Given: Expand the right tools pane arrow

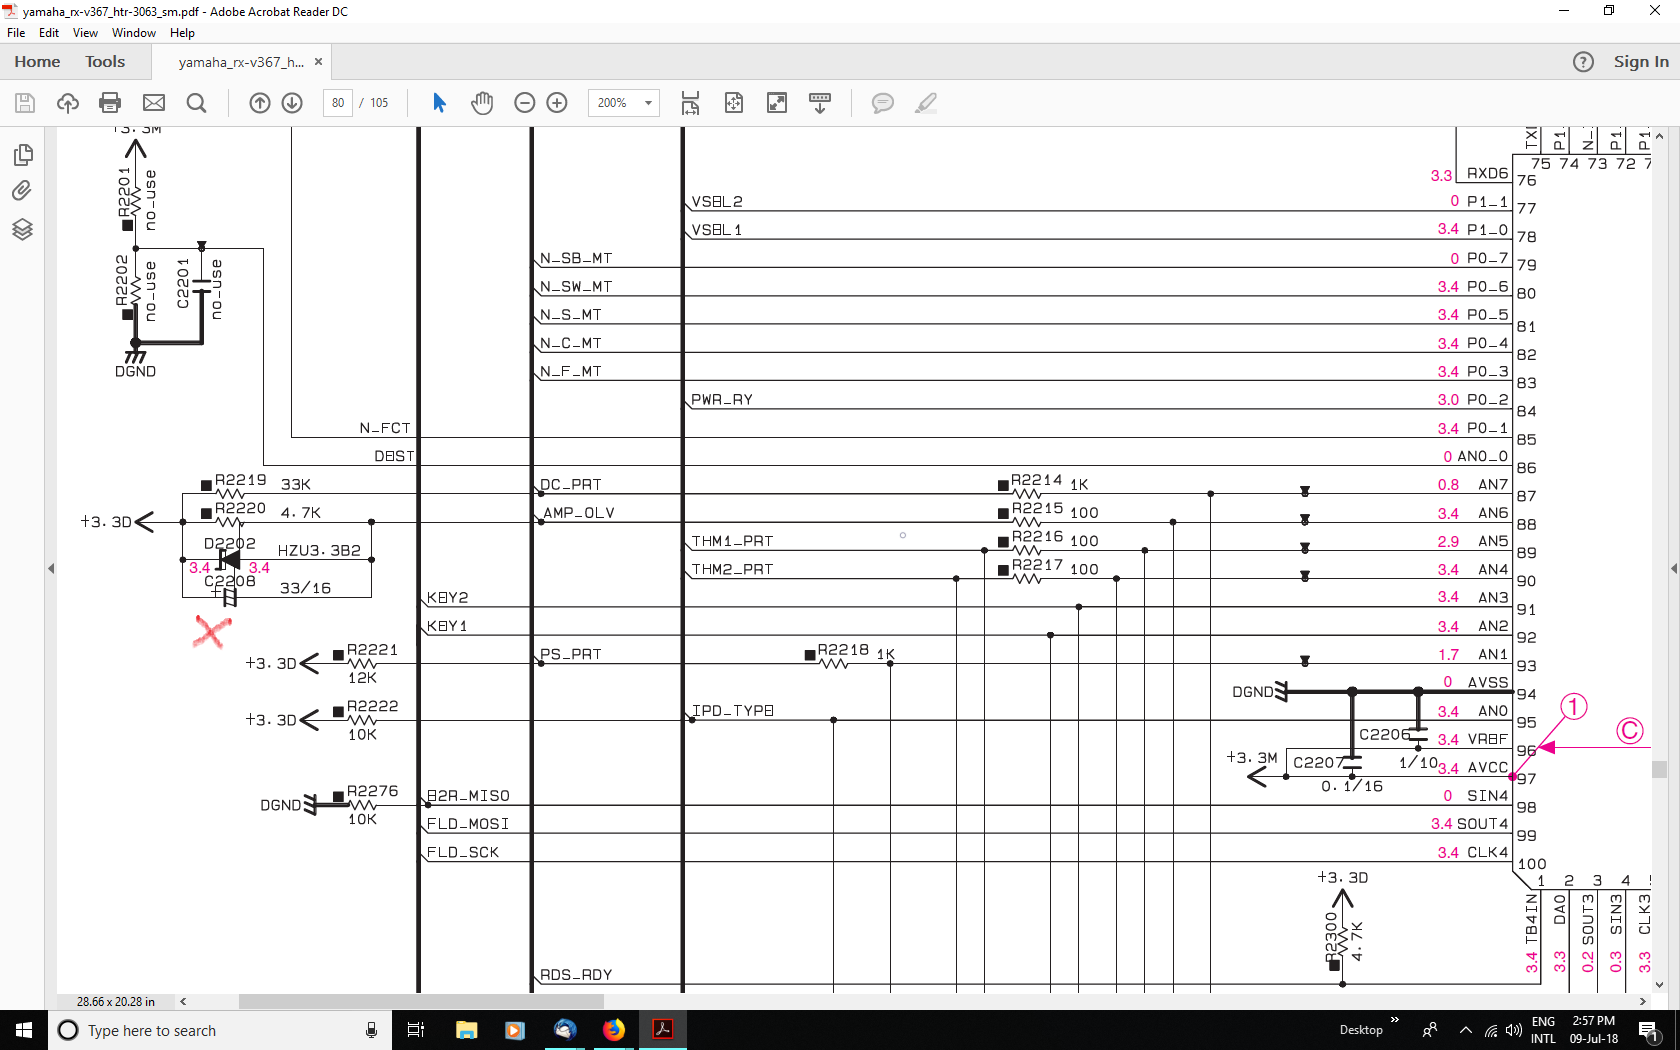Looking at the screenshot, I should 1674,568.
